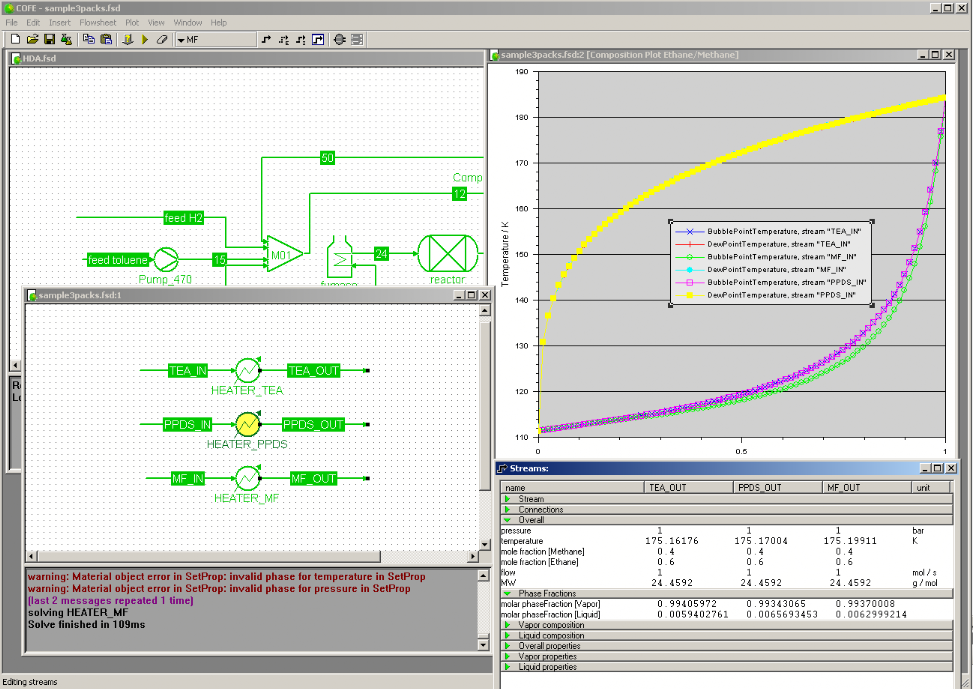973x689 pixels.
Task: Click down arrow of message log scrollbar
Action: coord(483,644)
